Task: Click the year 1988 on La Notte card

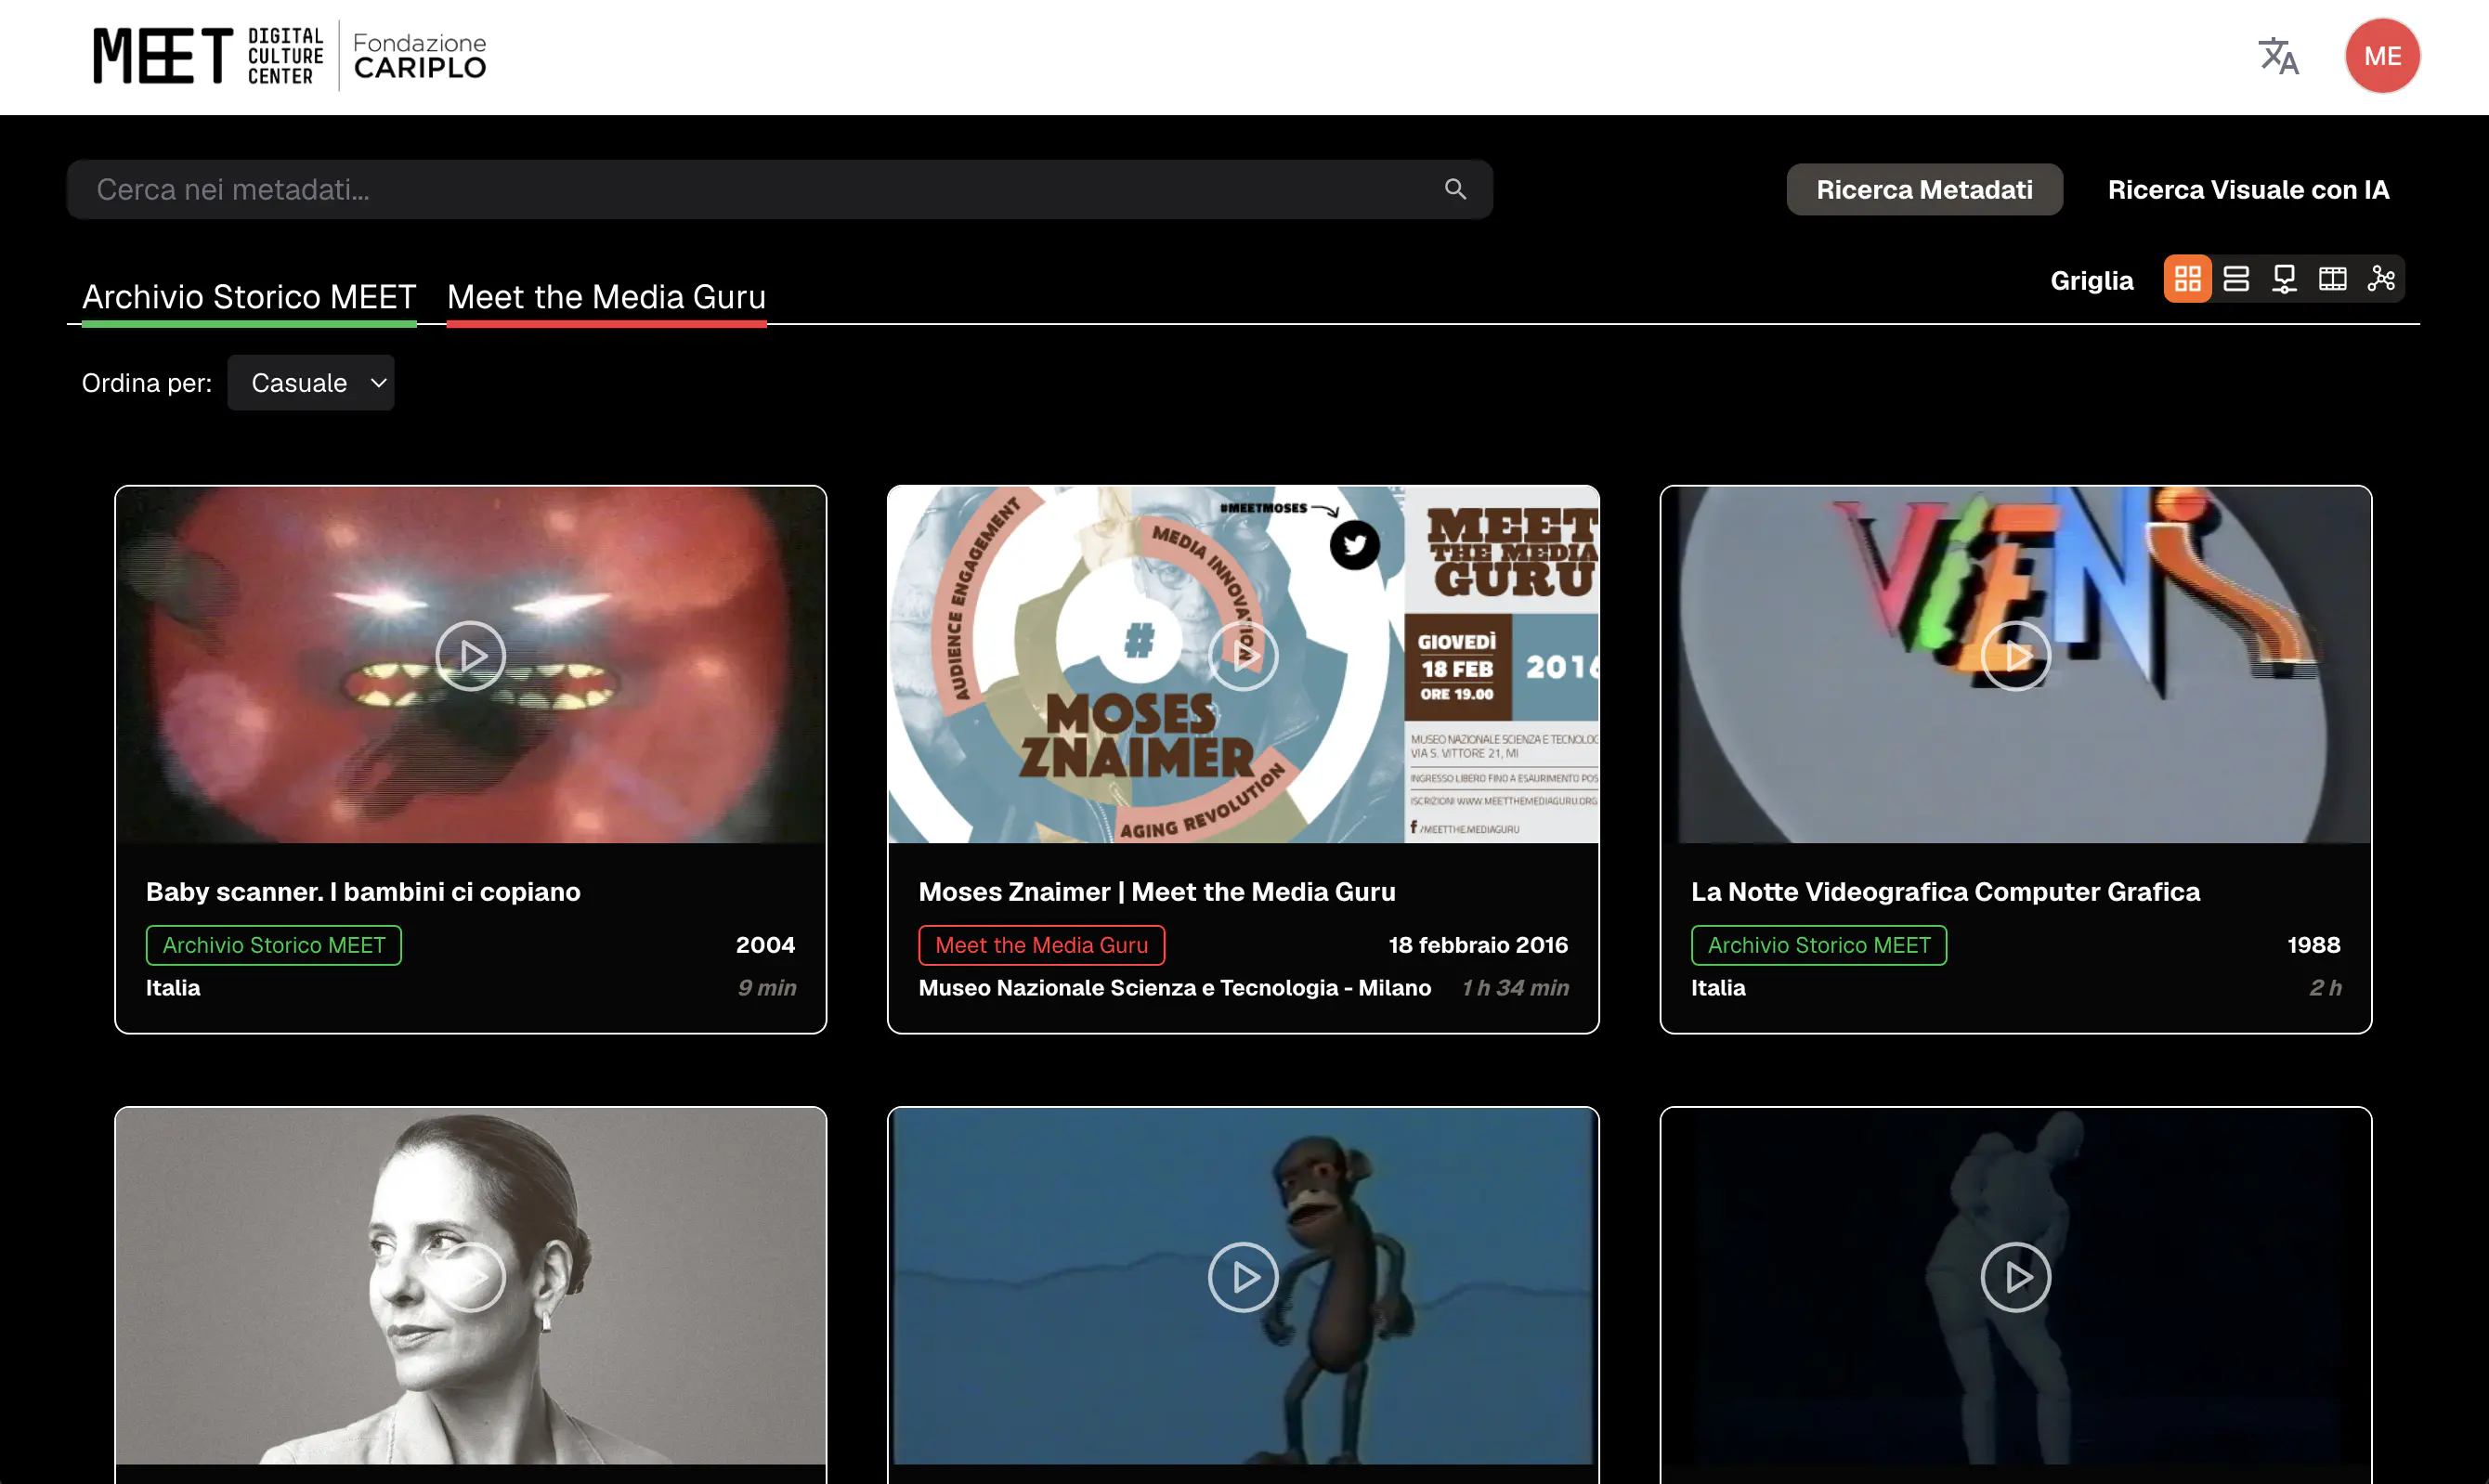Action: (x=2313, y=945)
